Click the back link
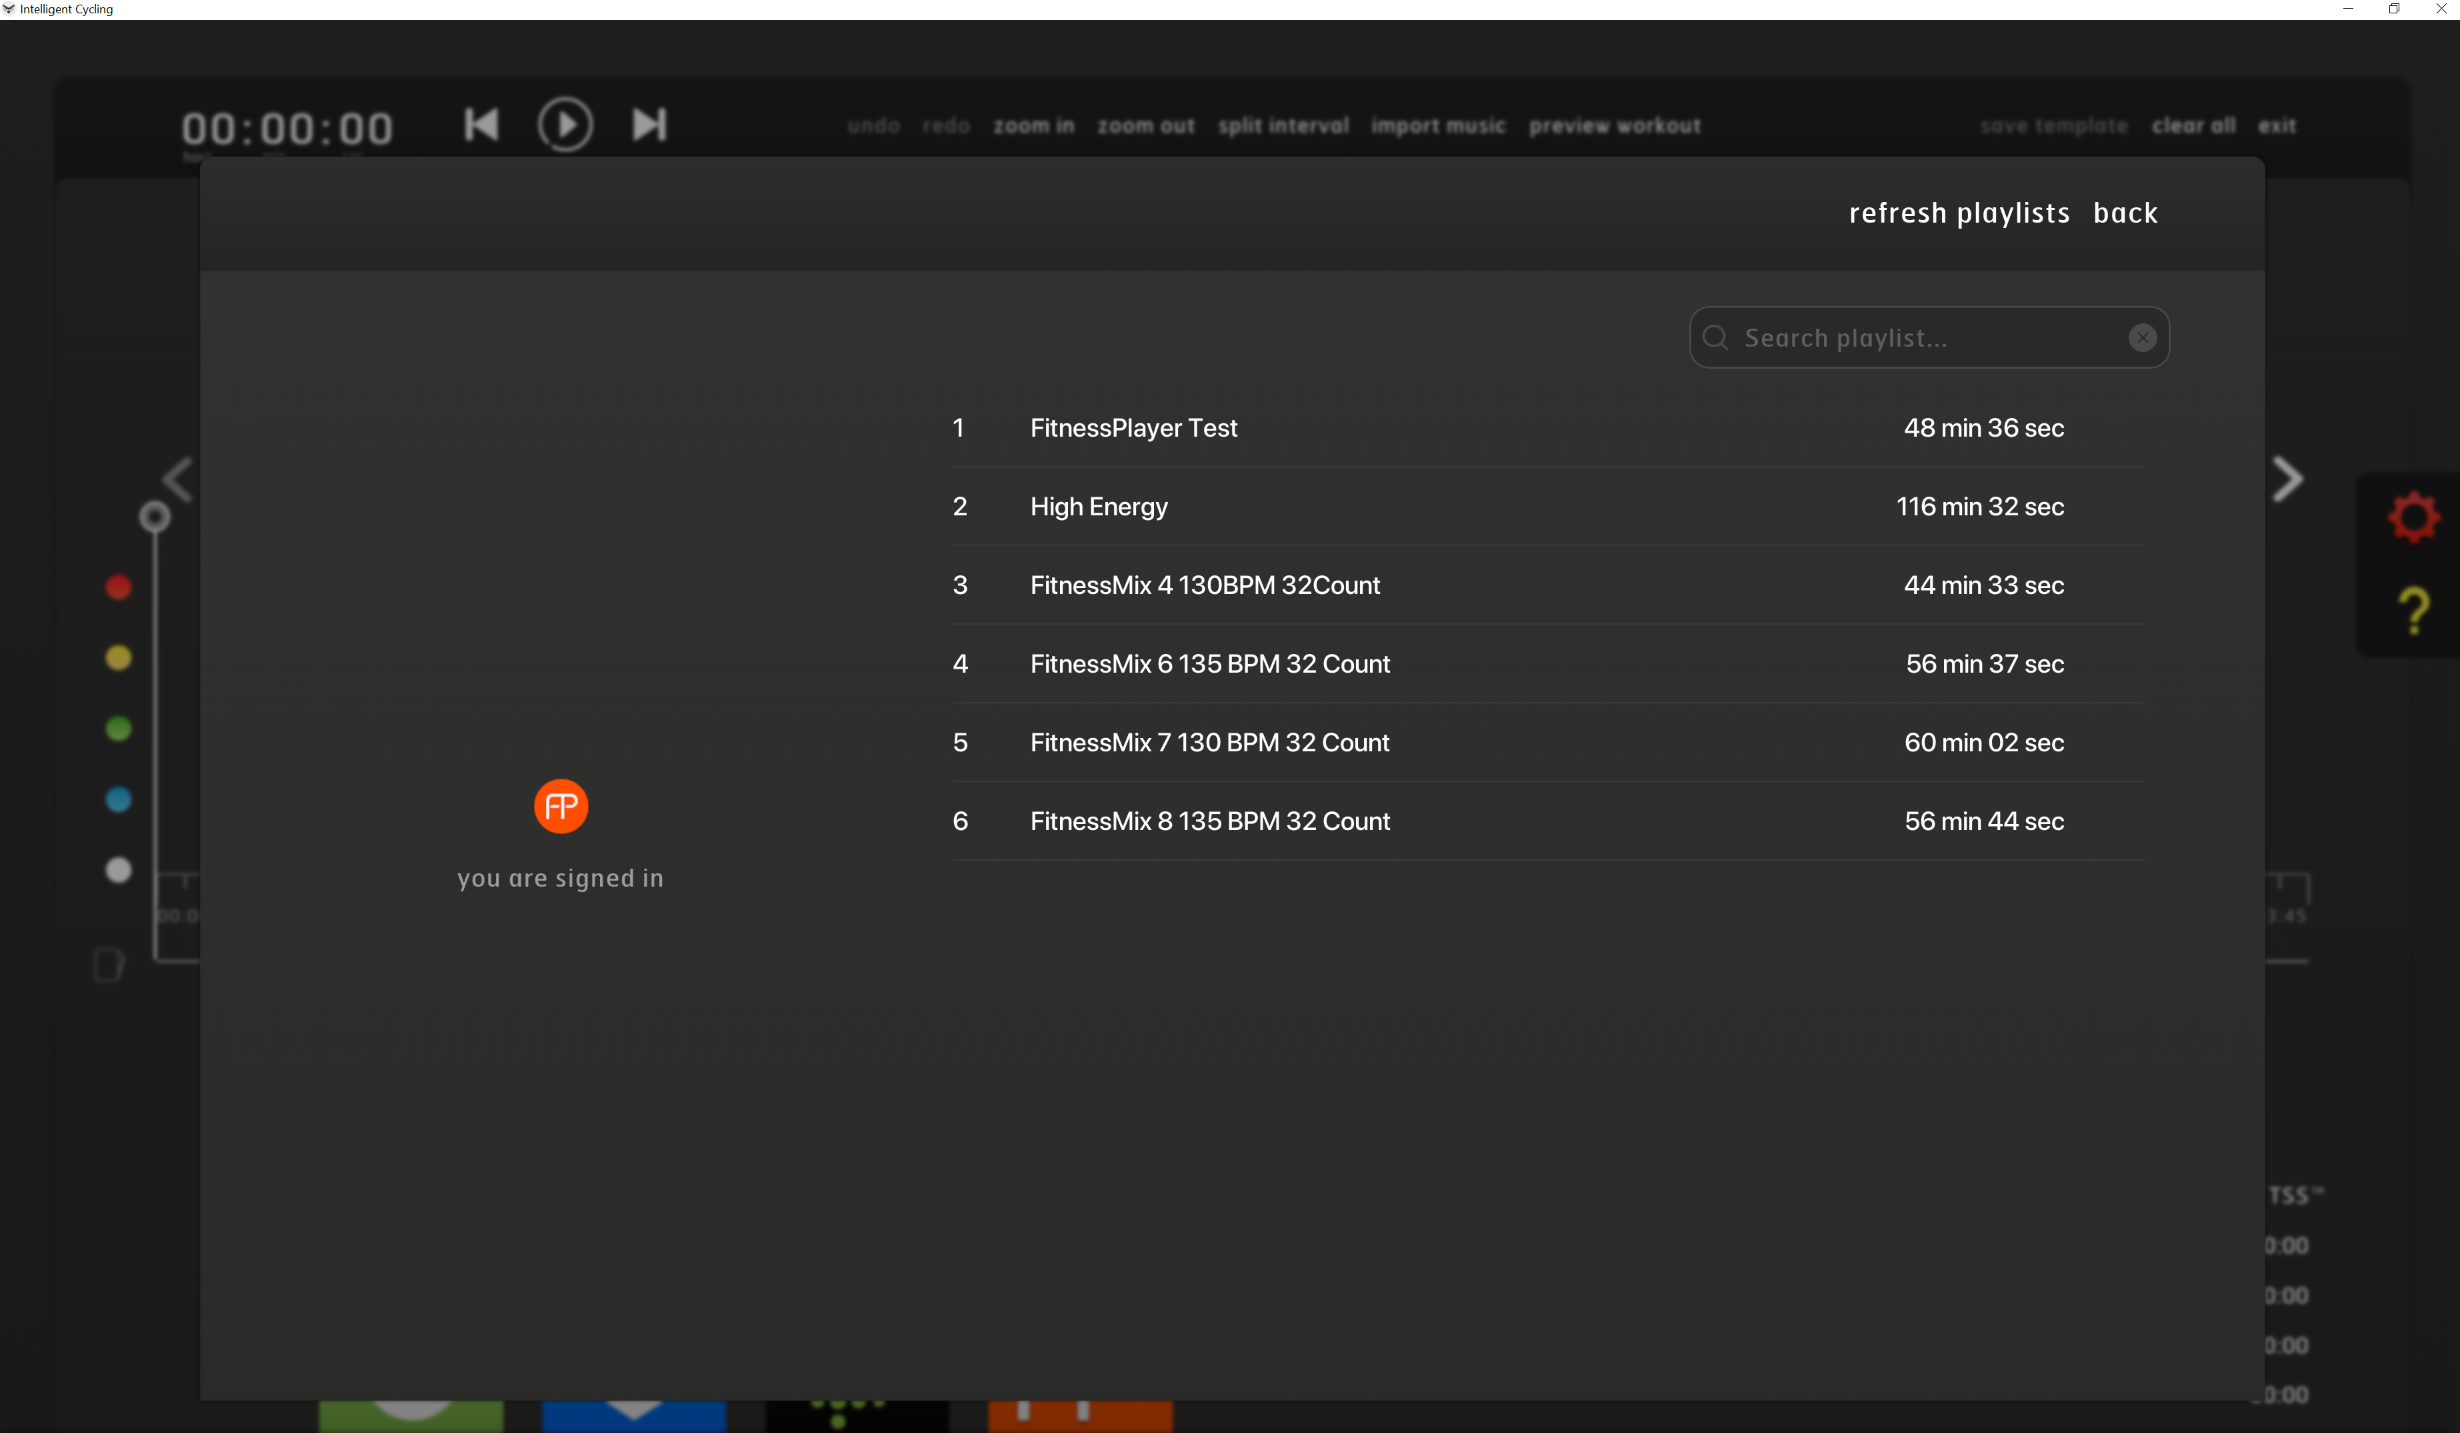This screenshot has width=2460, height=1433. tap(2125, 213)
